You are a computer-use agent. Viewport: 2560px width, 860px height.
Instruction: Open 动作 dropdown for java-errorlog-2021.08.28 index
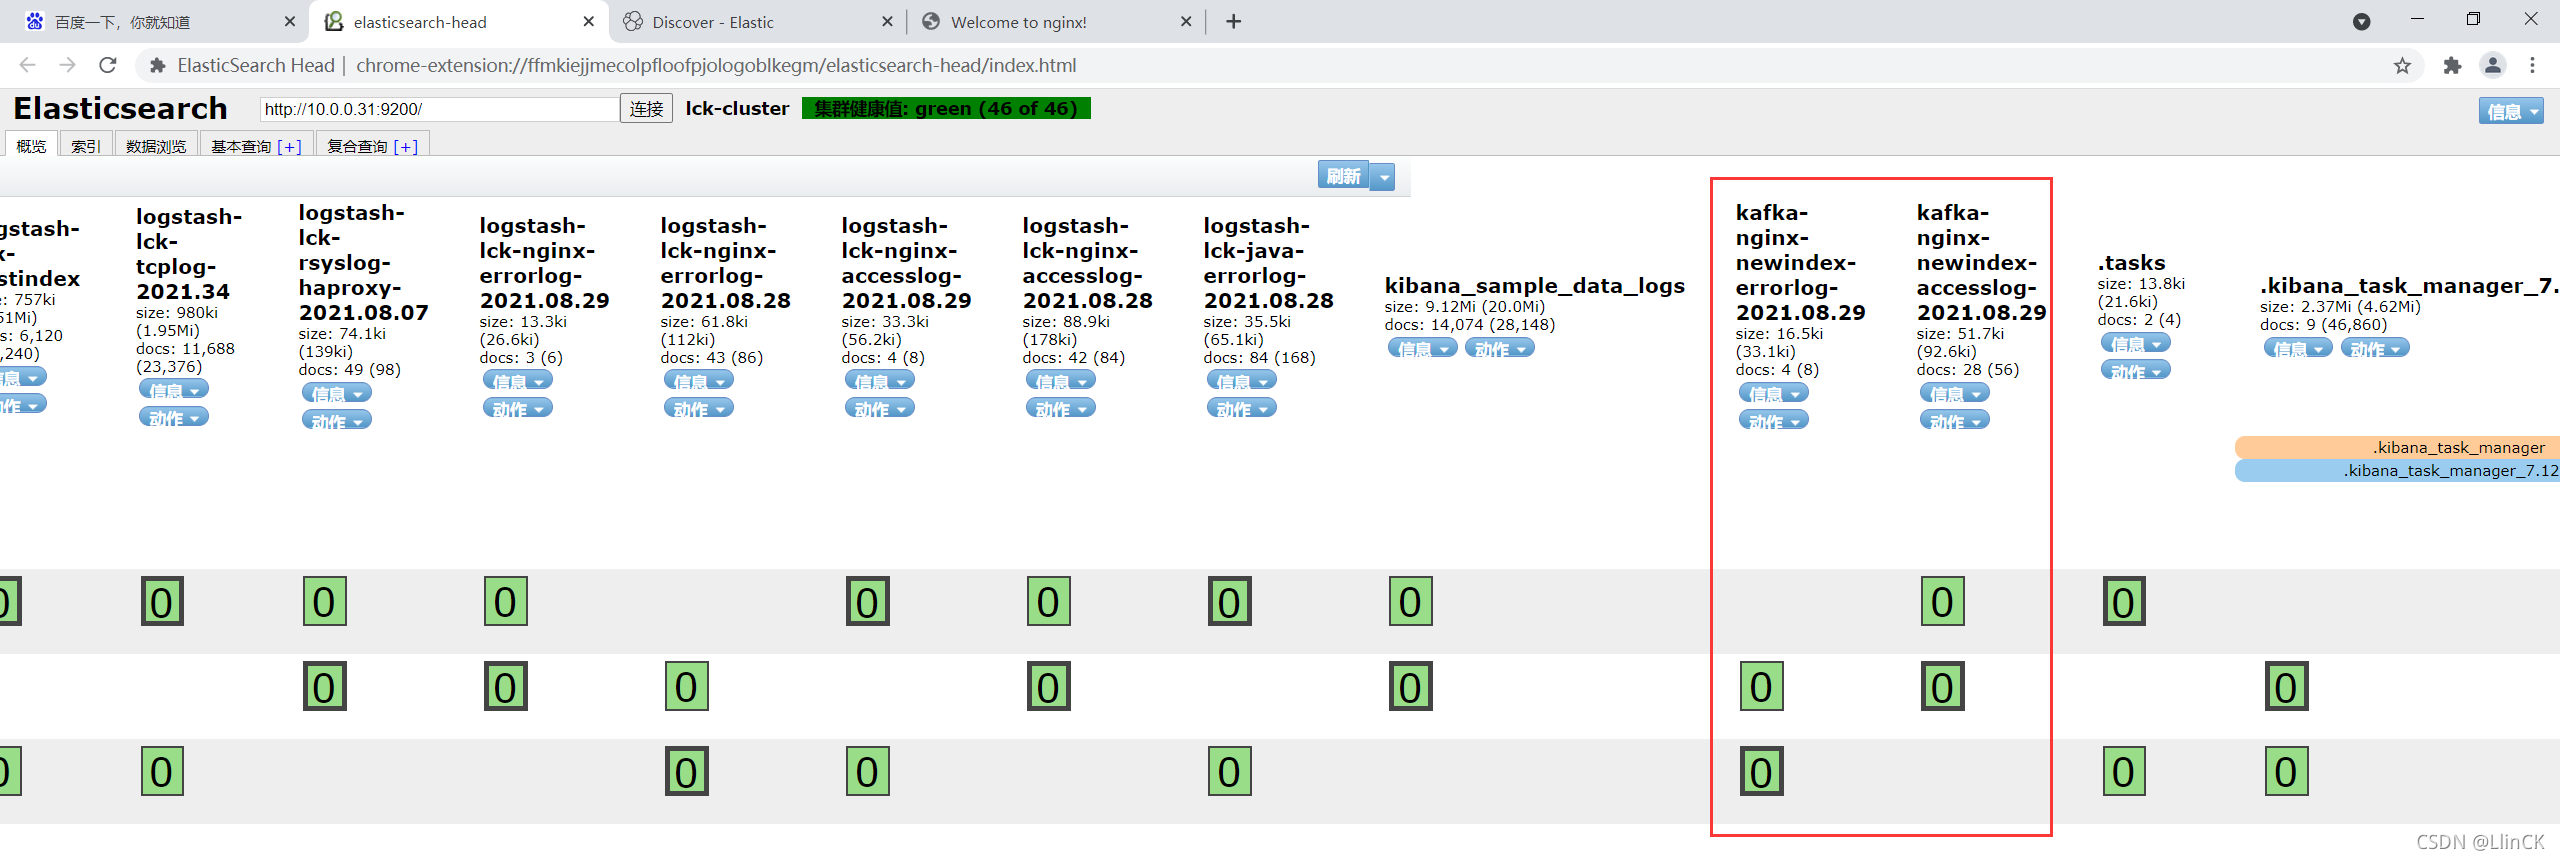click(1242, 408)
